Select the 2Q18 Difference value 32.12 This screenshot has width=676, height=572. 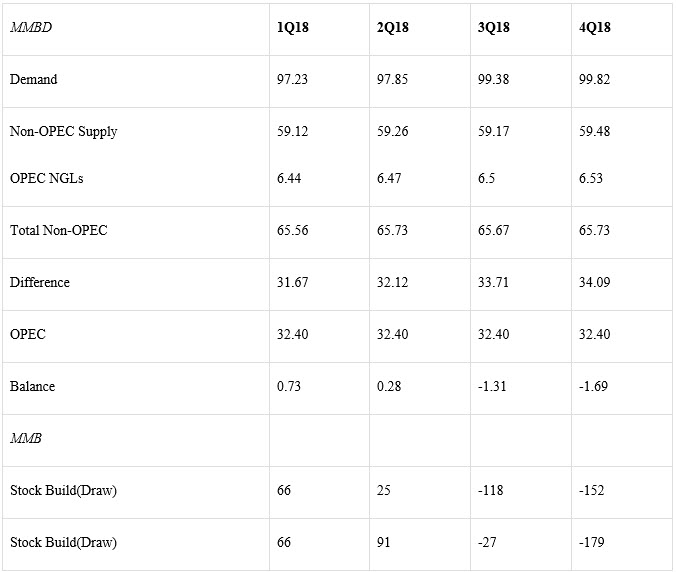(x=393, y=282)
